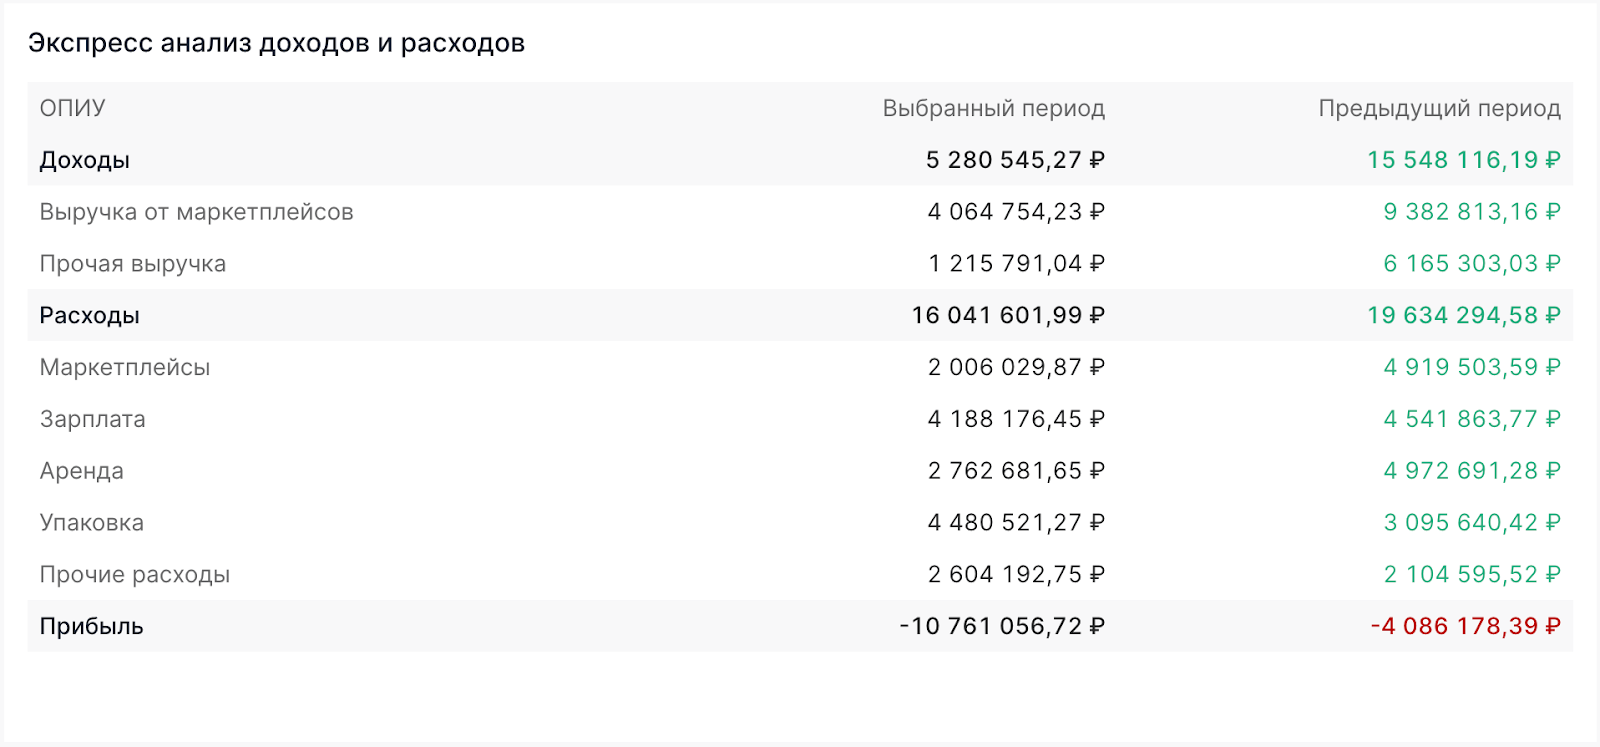The width and height of the screenshot is (1600, 747).
Task: Click the ОПИУ column header
Action: 72,108
